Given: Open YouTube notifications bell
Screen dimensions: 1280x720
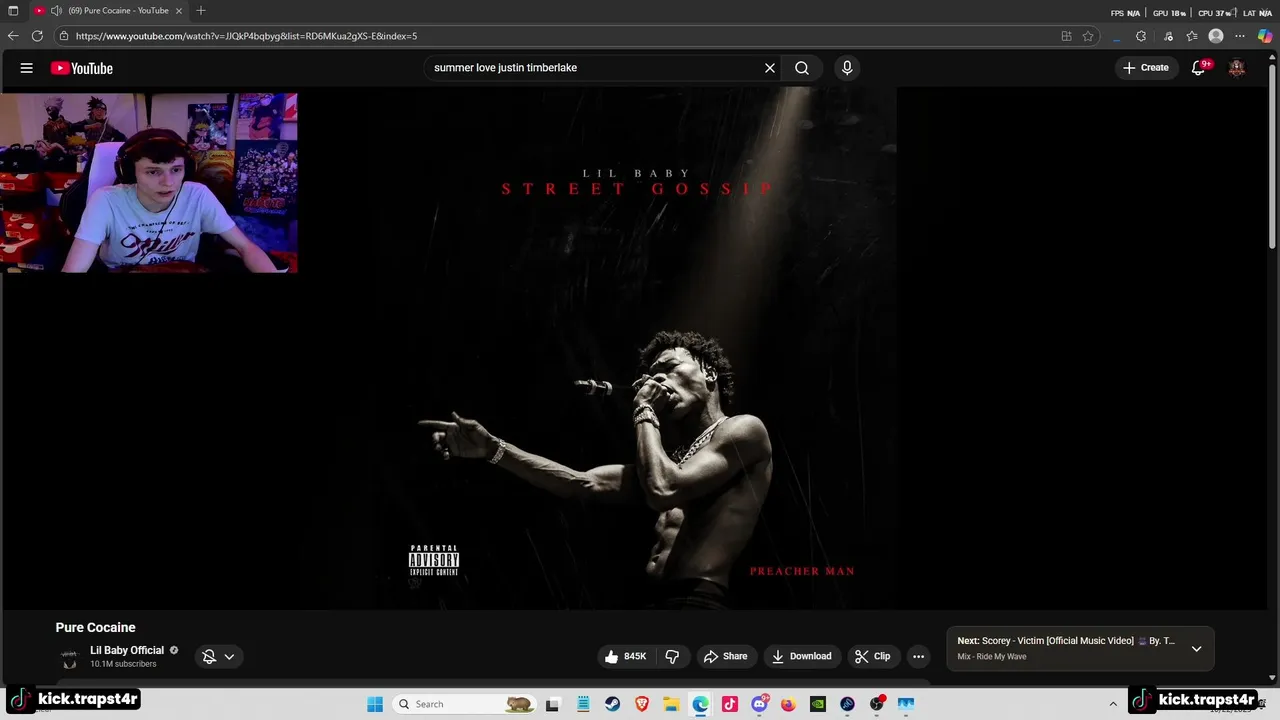Looking at the screenshot, I should pyautogui.click(x=1199, y=68).
